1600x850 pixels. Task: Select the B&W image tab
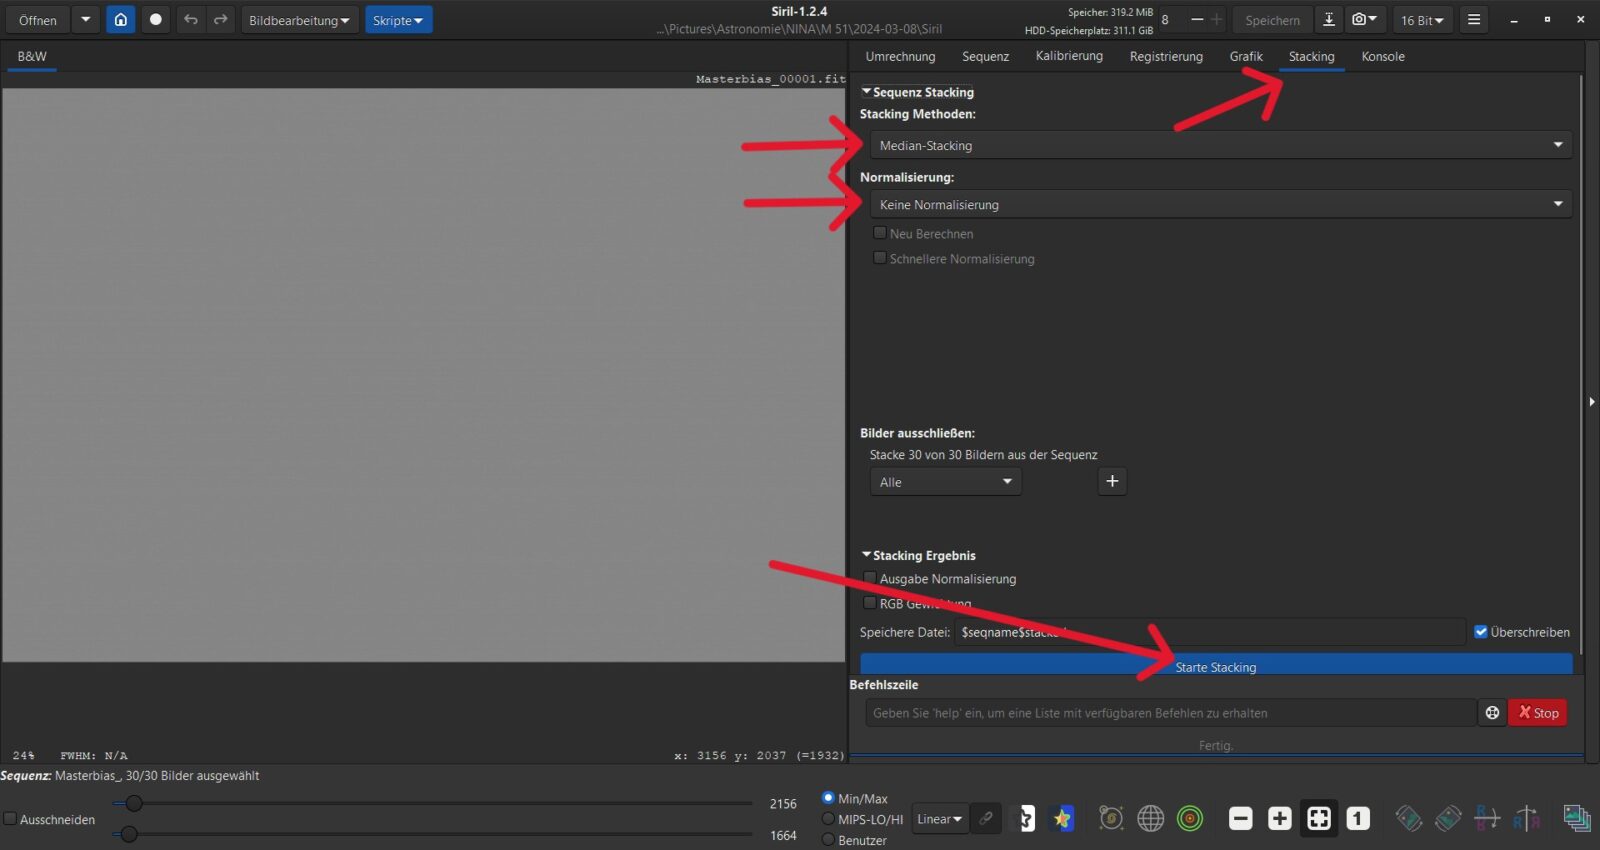click(x=32, y=56)
